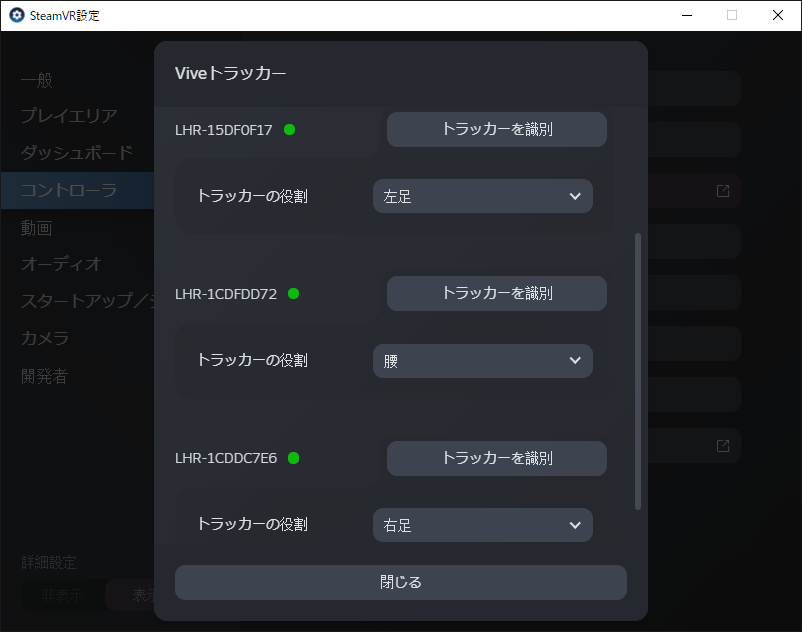This screenshot has width=802, height=632.
Task: Click green status dot for LHR-15DF0F17
Action: coord(290,129)
